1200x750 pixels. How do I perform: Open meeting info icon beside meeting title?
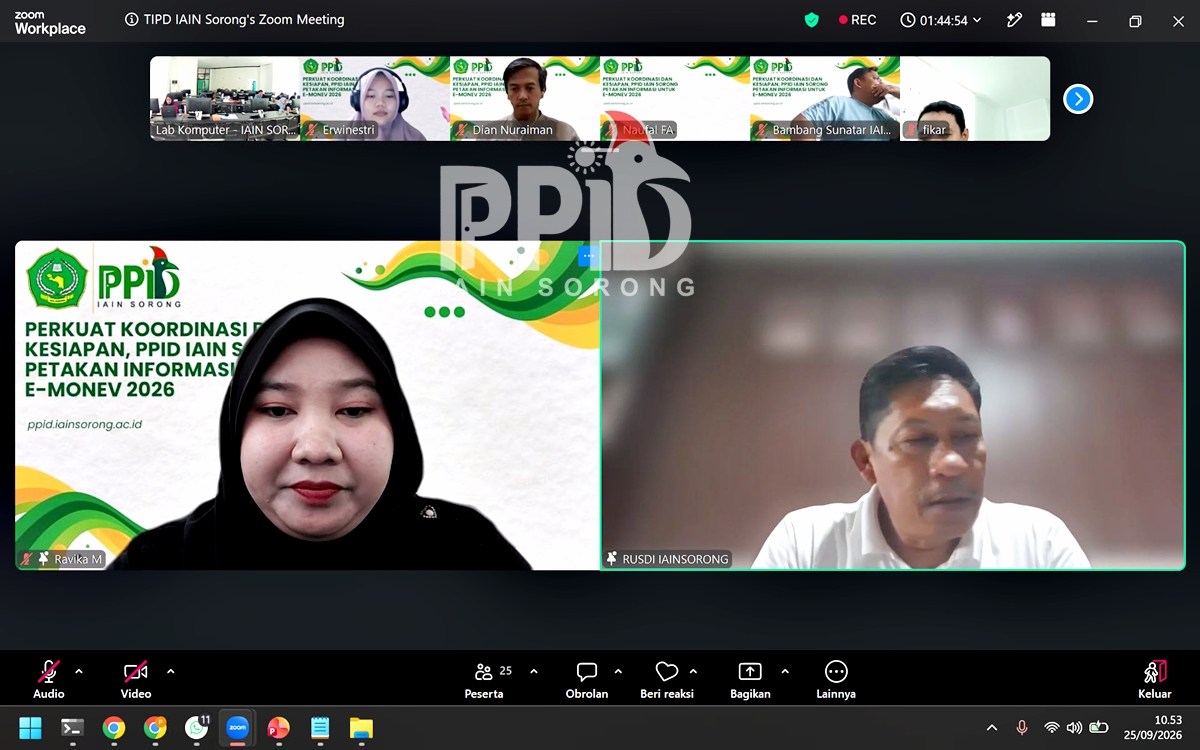(132, 20)
